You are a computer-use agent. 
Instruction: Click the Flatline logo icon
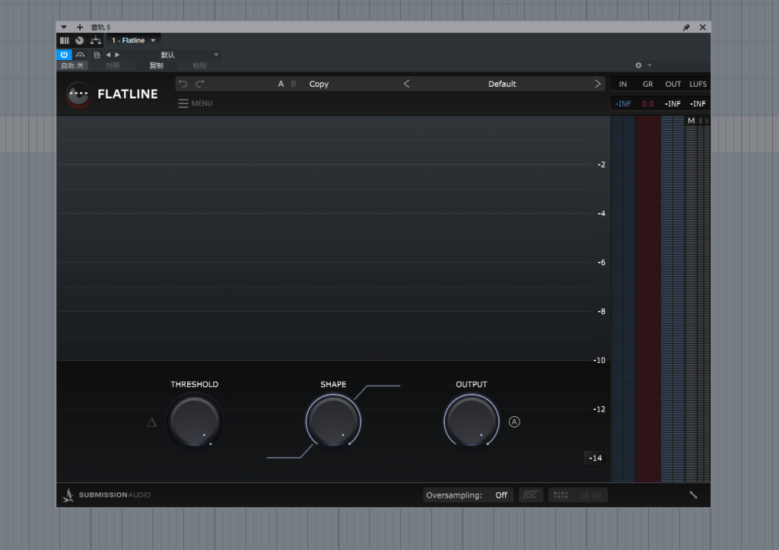[78, 95]
